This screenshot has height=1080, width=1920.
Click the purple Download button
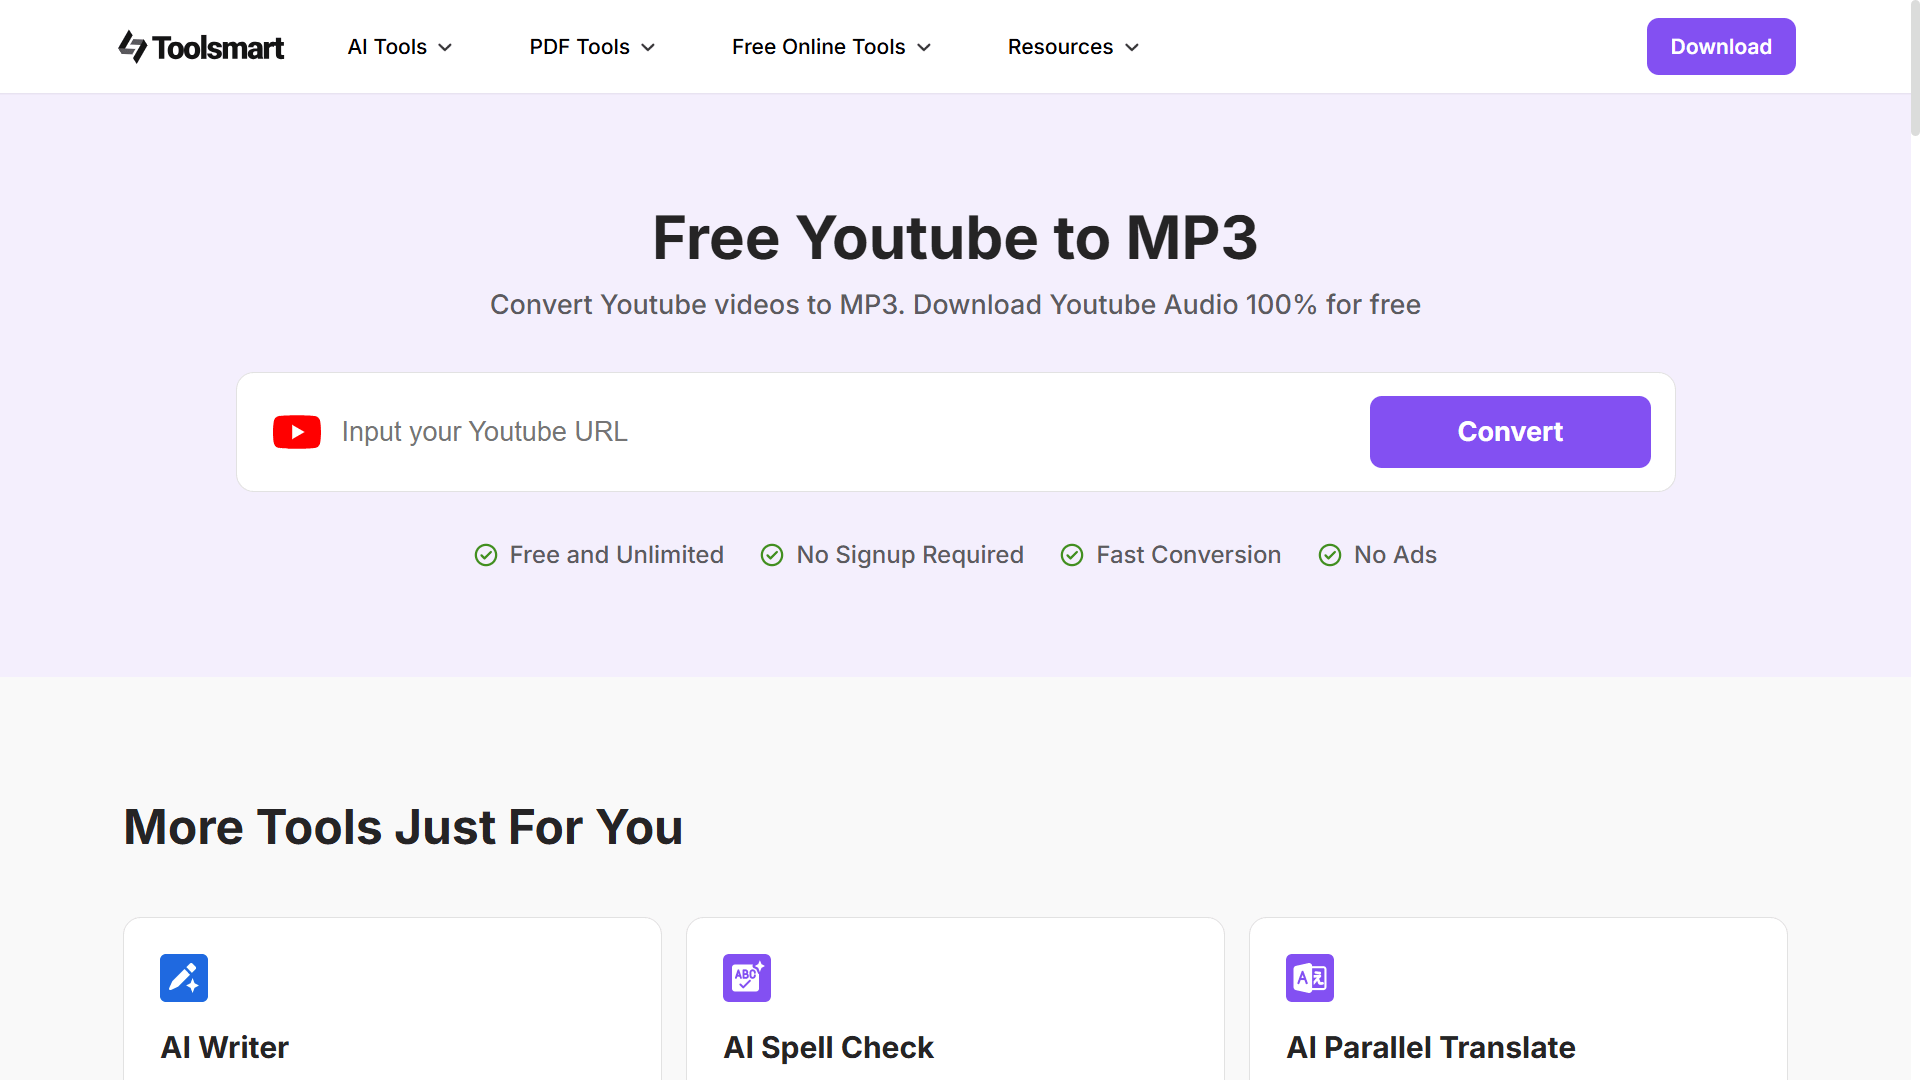(1720, 47)
